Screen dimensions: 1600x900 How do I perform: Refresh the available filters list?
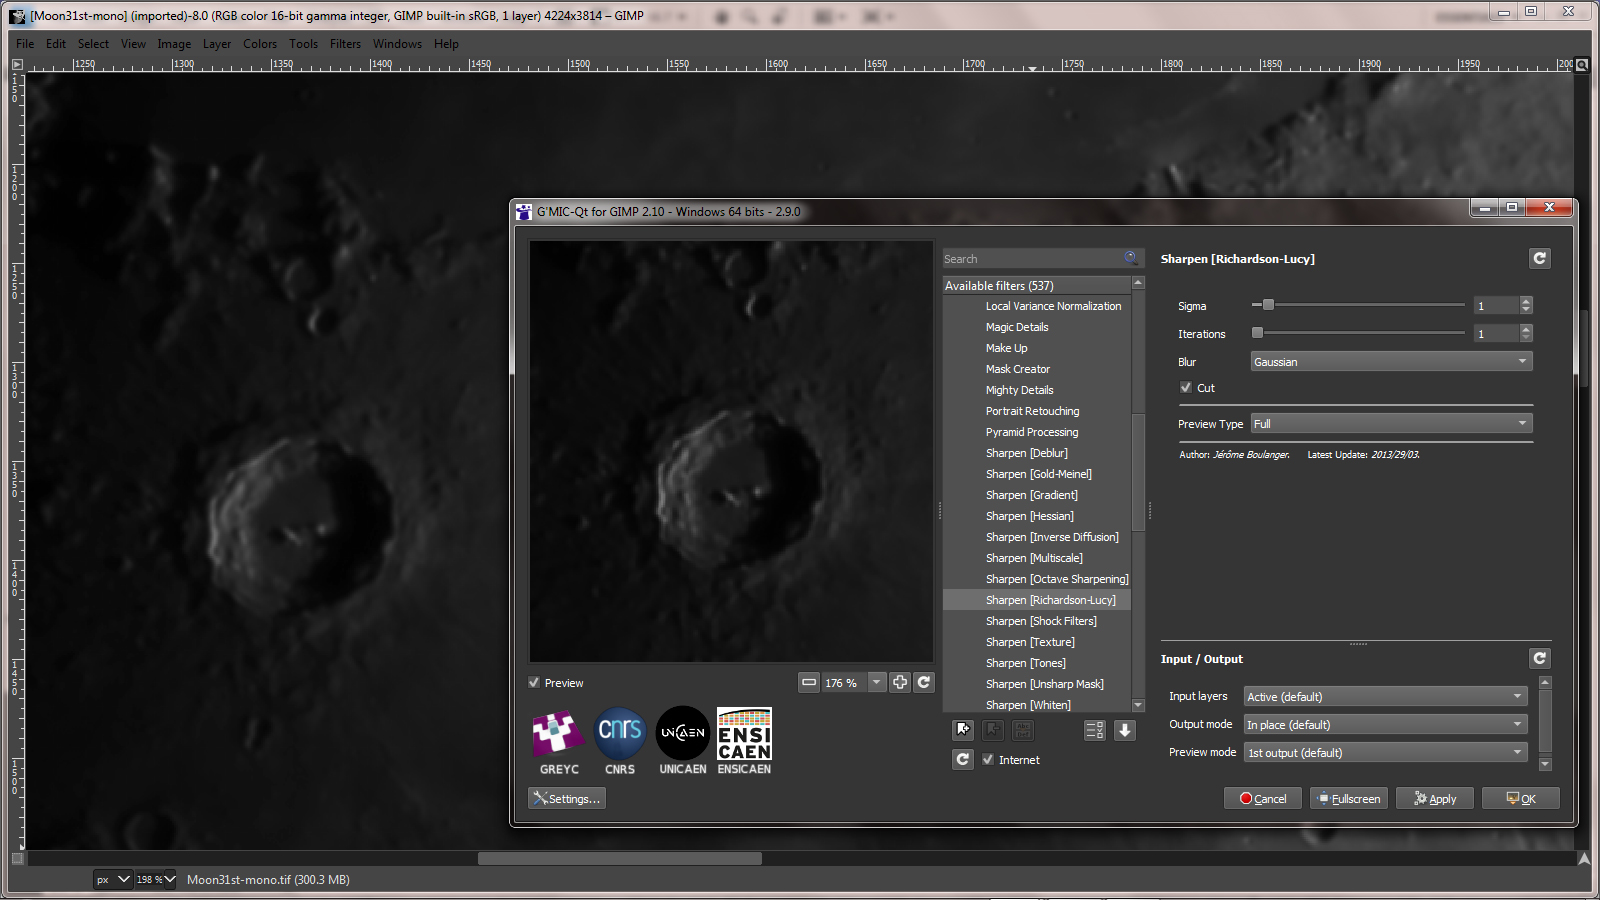click(962, 759)
